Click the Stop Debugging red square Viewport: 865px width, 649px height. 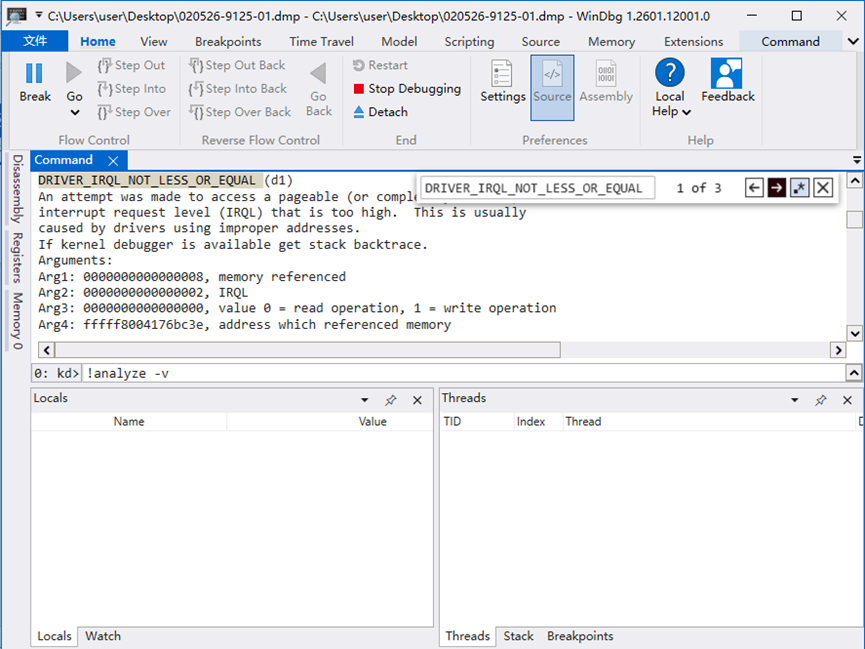pos(359,89)
